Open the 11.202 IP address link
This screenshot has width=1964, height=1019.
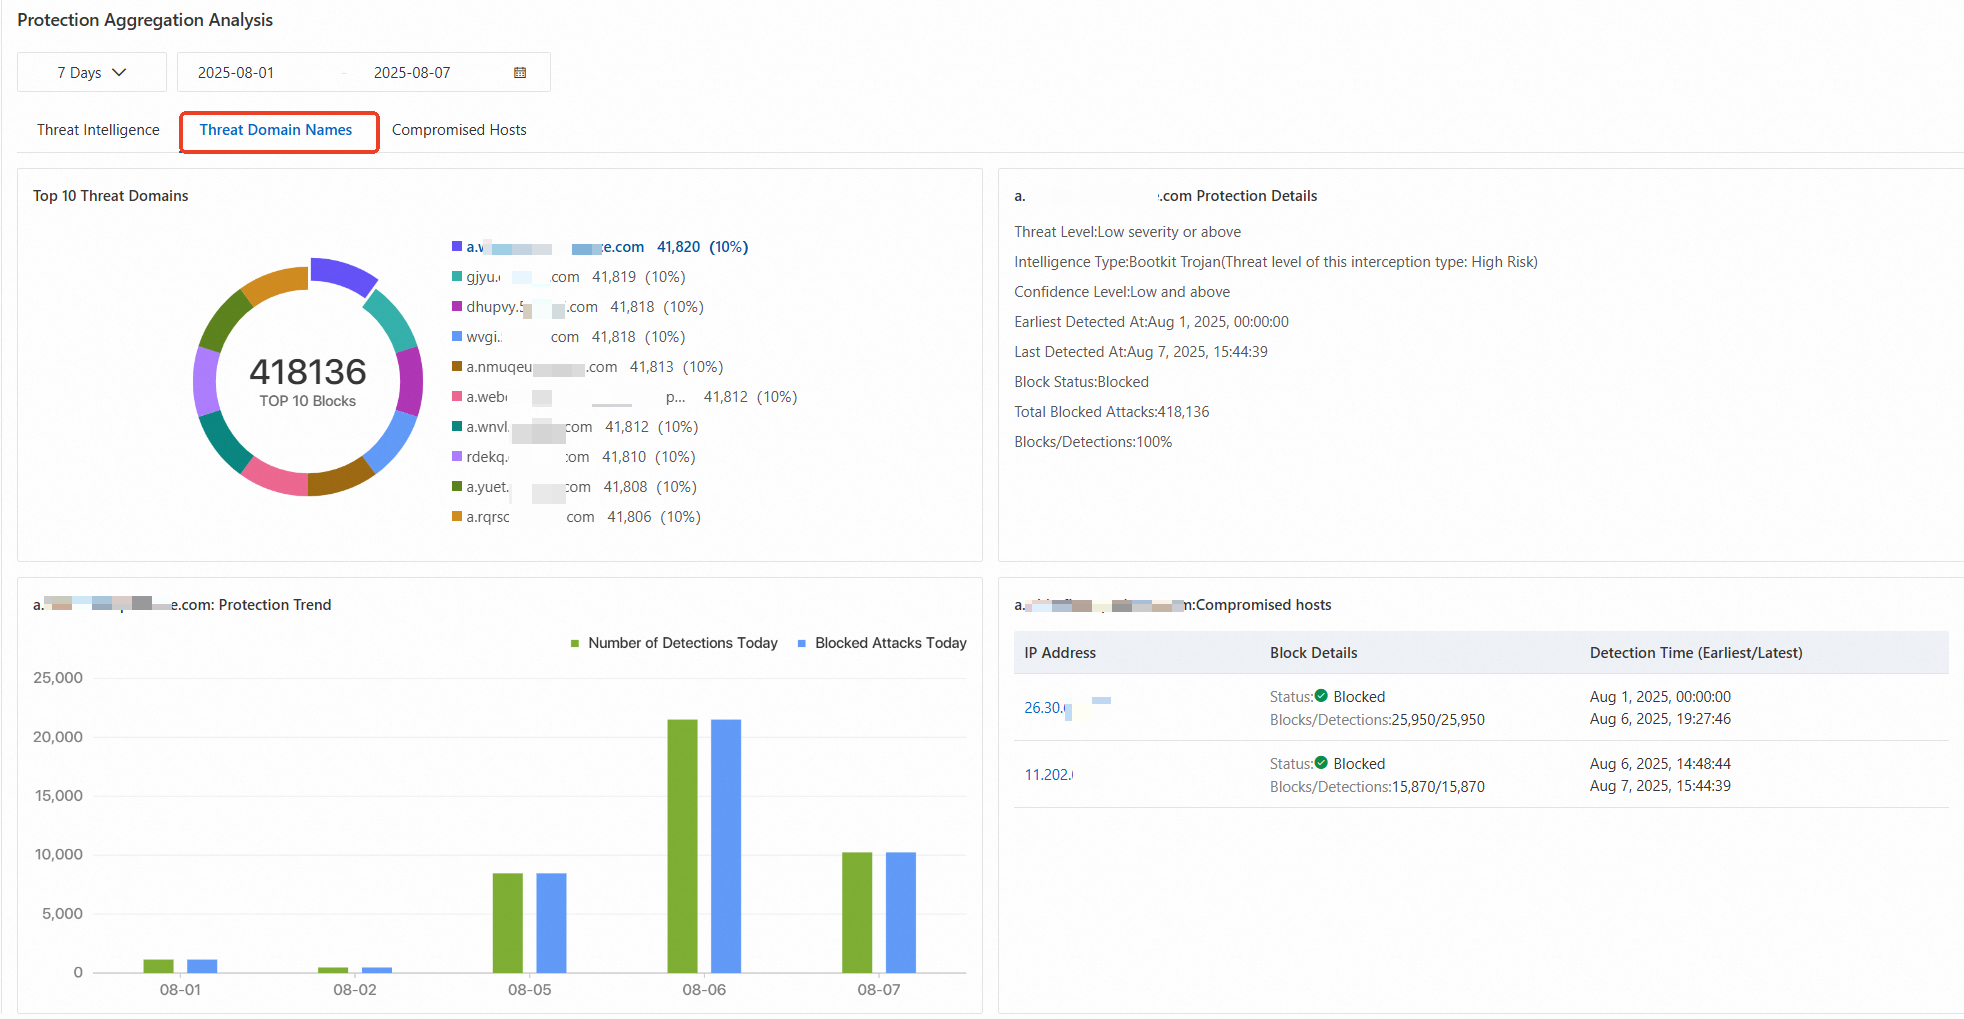[x=1048, y=775]
